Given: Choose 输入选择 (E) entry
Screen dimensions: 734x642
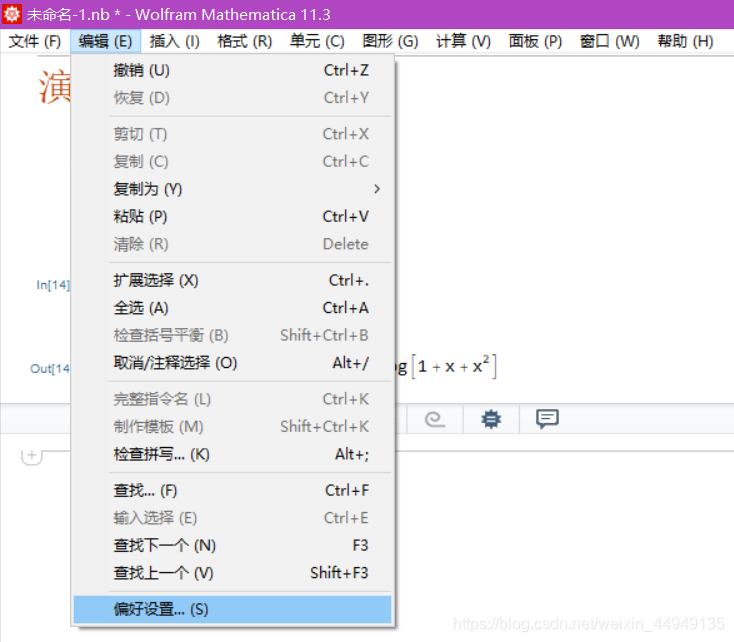Looking at the screenshot, I should [x=233, y=518].
